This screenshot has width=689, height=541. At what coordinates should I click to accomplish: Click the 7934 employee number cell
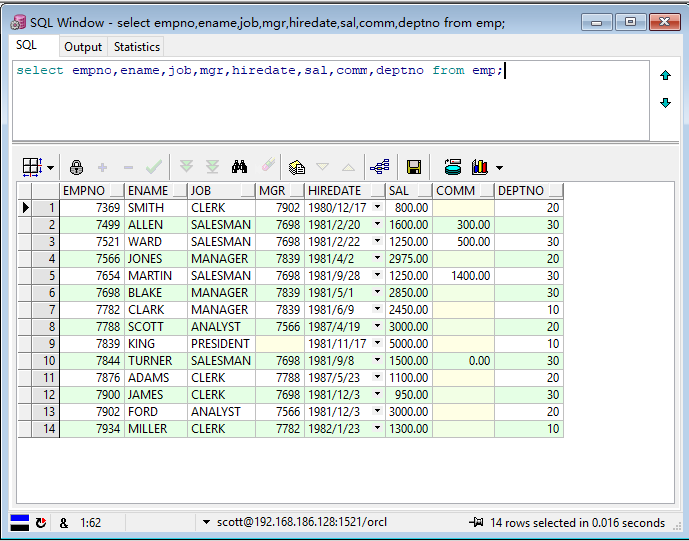pyautogui.click(x=92, y=428)
